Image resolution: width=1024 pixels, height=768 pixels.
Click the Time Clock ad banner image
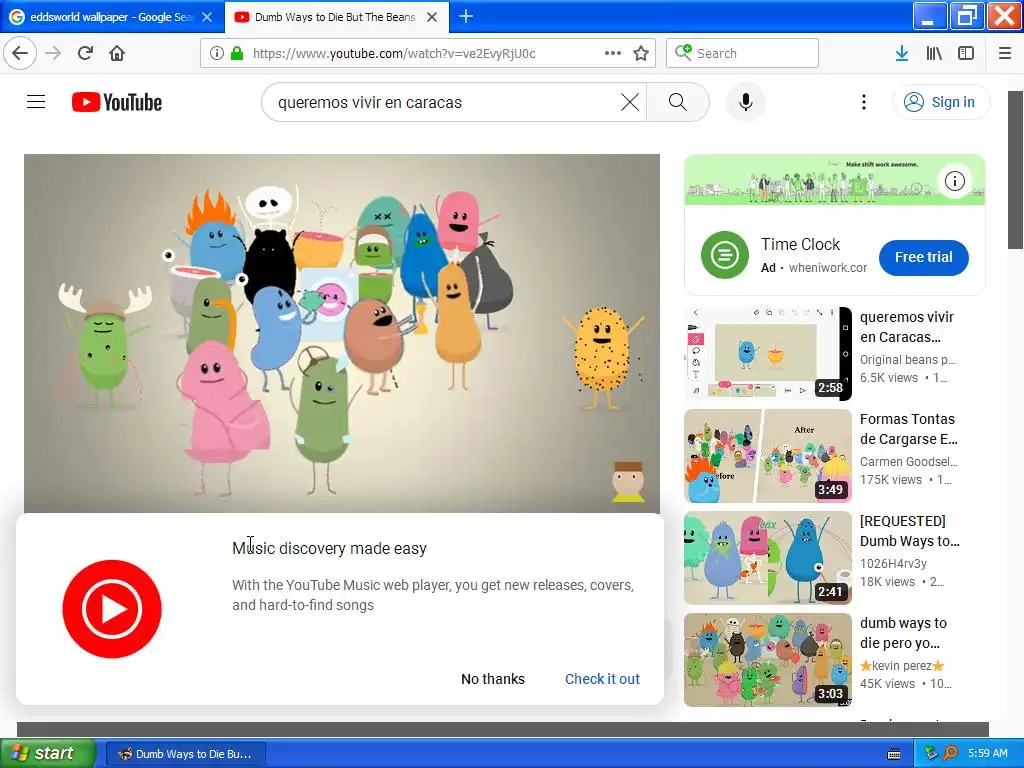click(x=834, y=180)
